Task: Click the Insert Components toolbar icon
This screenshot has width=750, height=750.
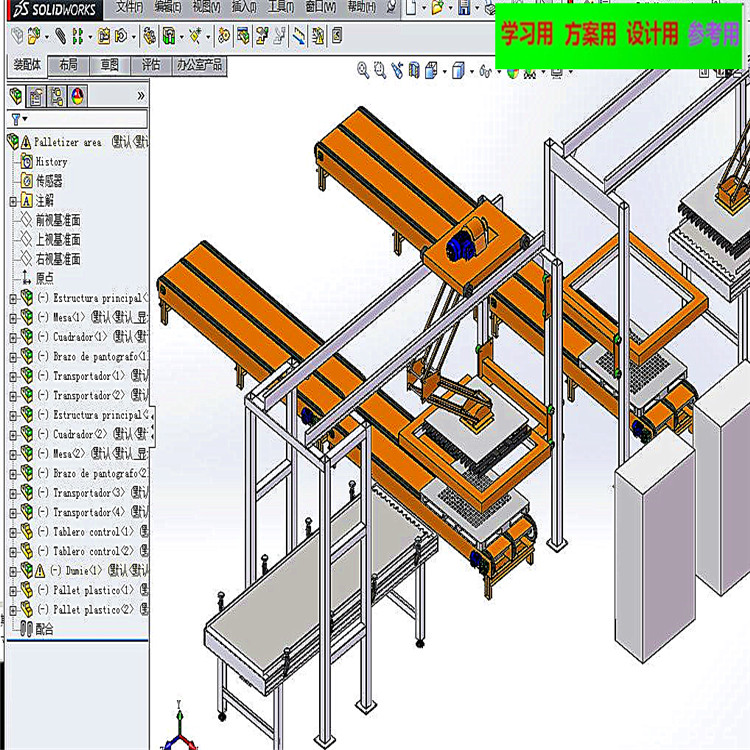Action: [x=33, y=36]
